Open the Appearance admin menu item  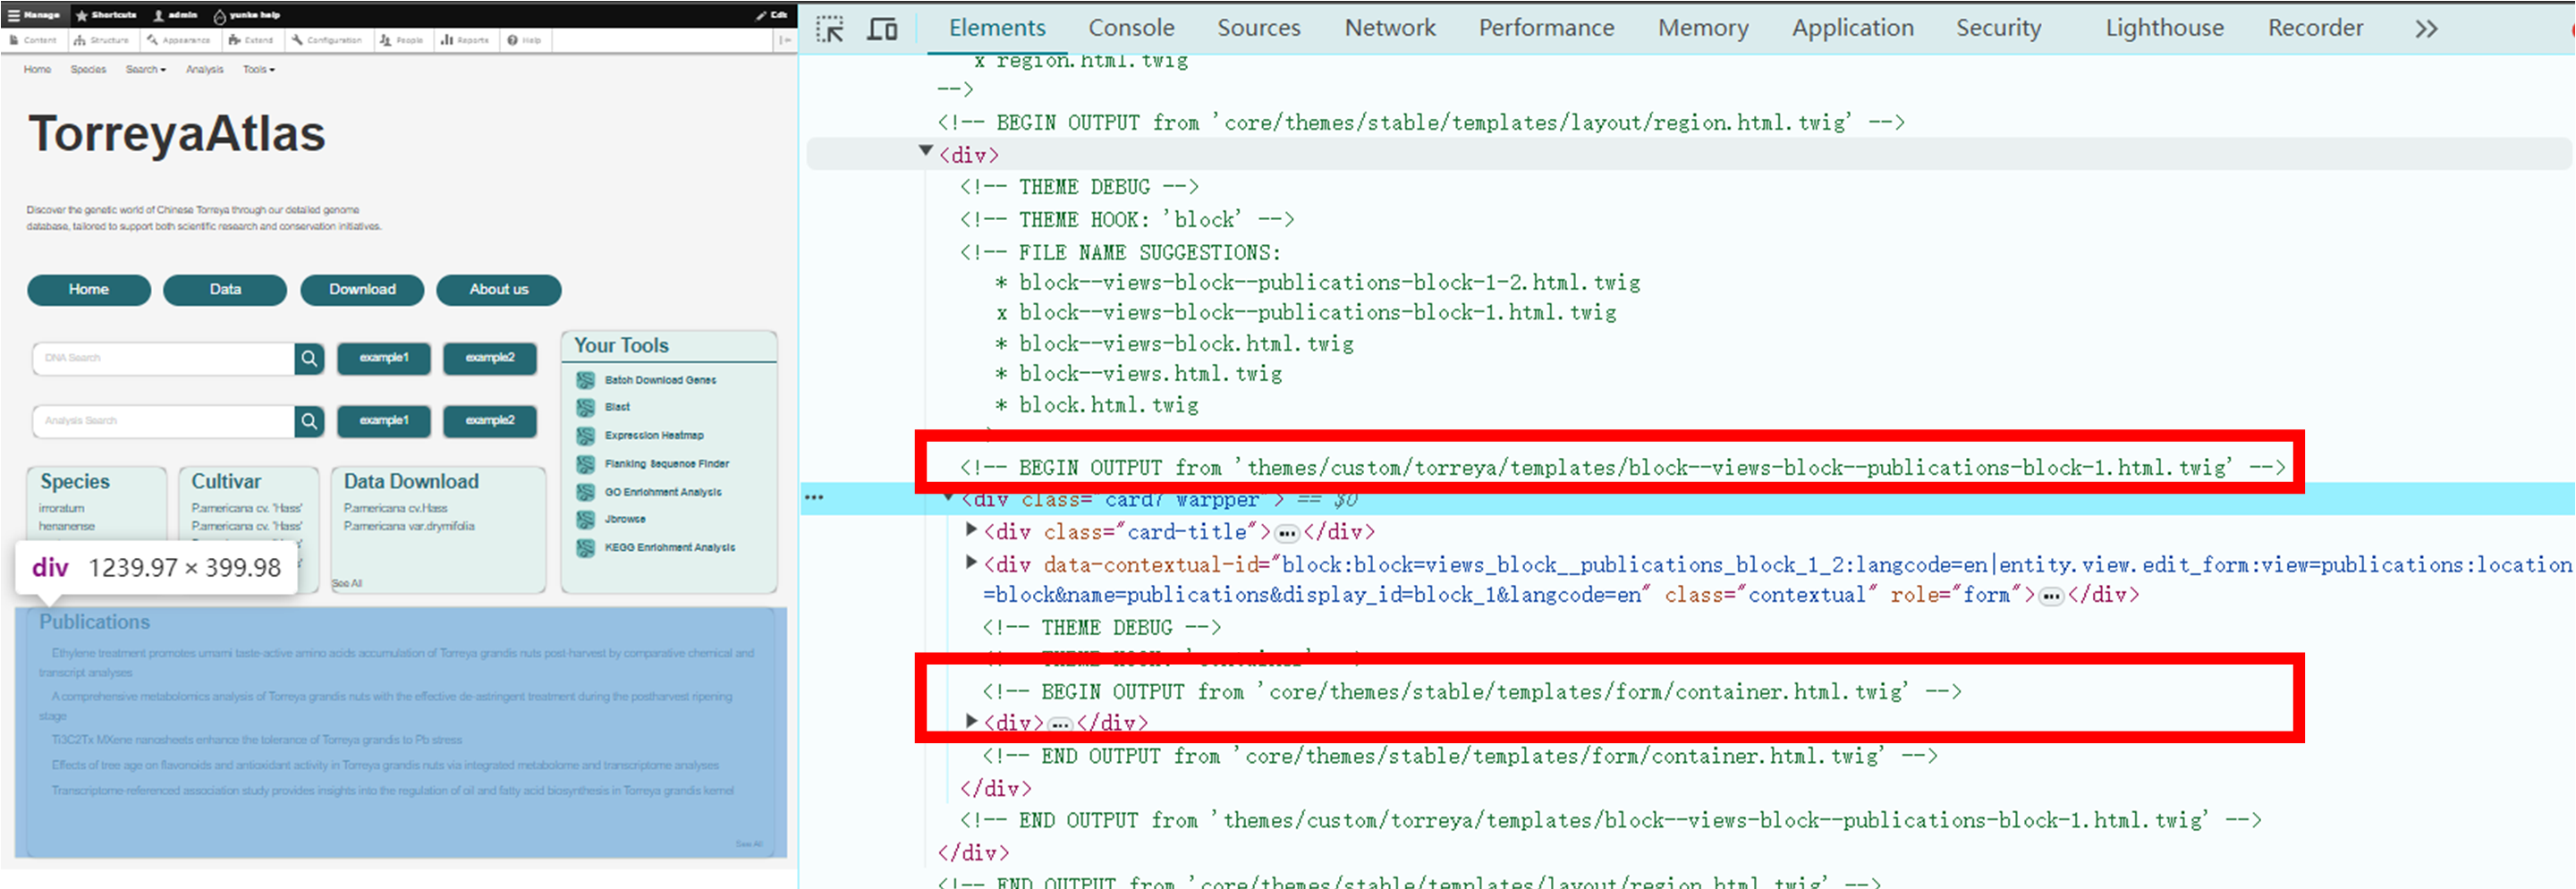(x=179, y=40)
